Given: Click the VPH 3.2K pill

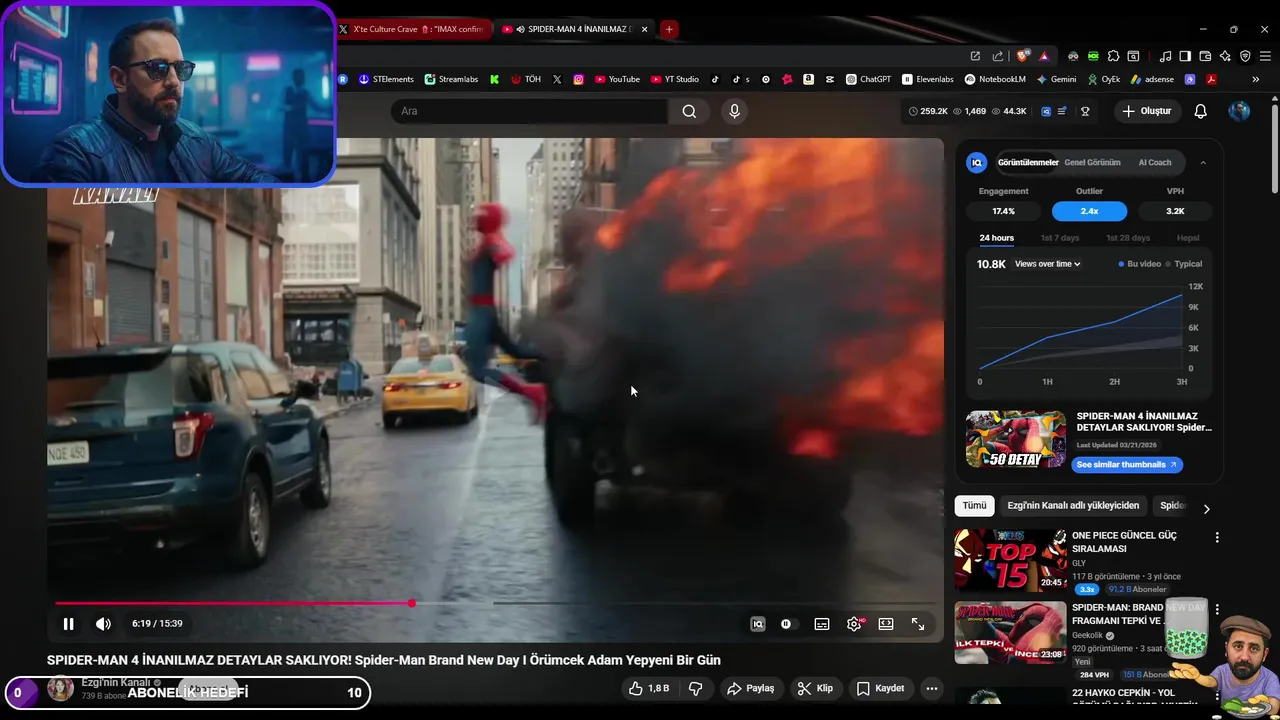Looking at the screenshot, I should pos(1175,211).
